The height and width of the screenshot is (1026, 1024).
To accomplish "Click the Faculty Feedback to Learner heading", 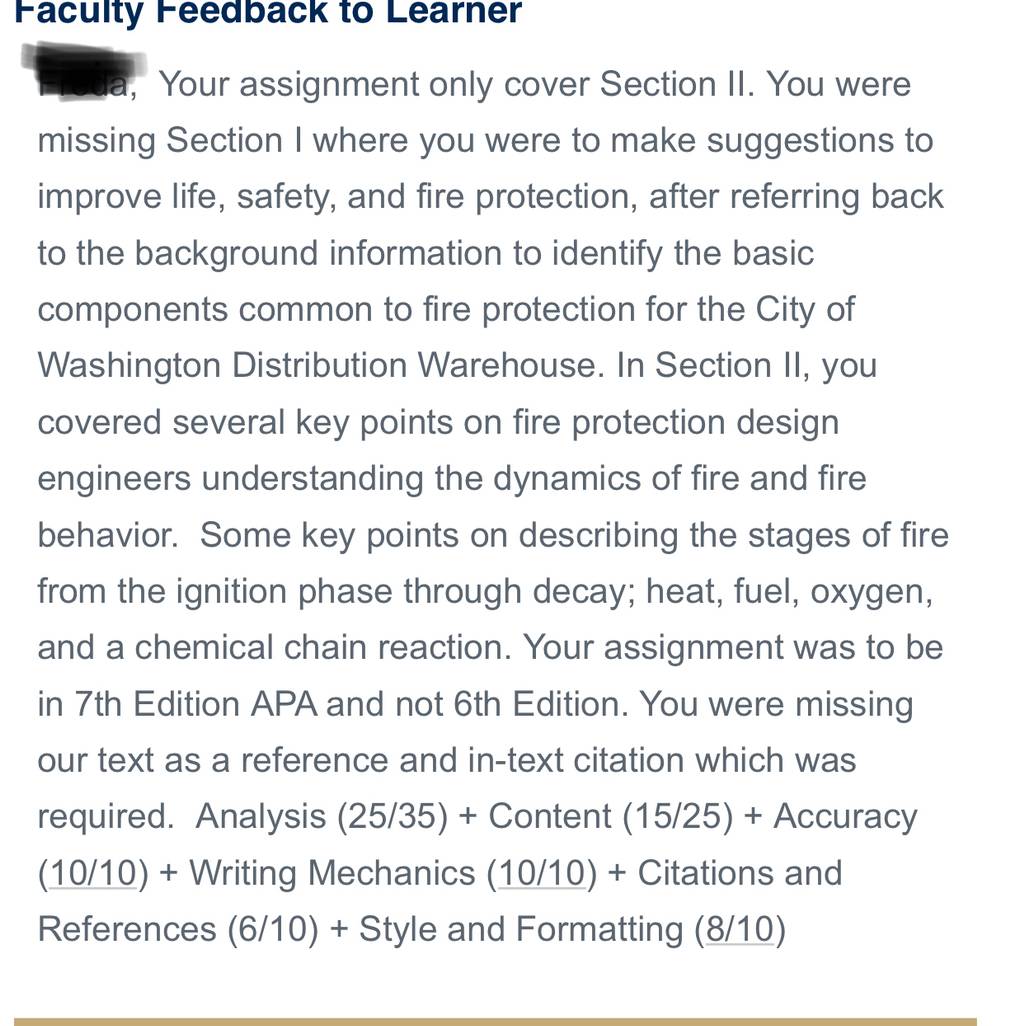I will point(268,12).
